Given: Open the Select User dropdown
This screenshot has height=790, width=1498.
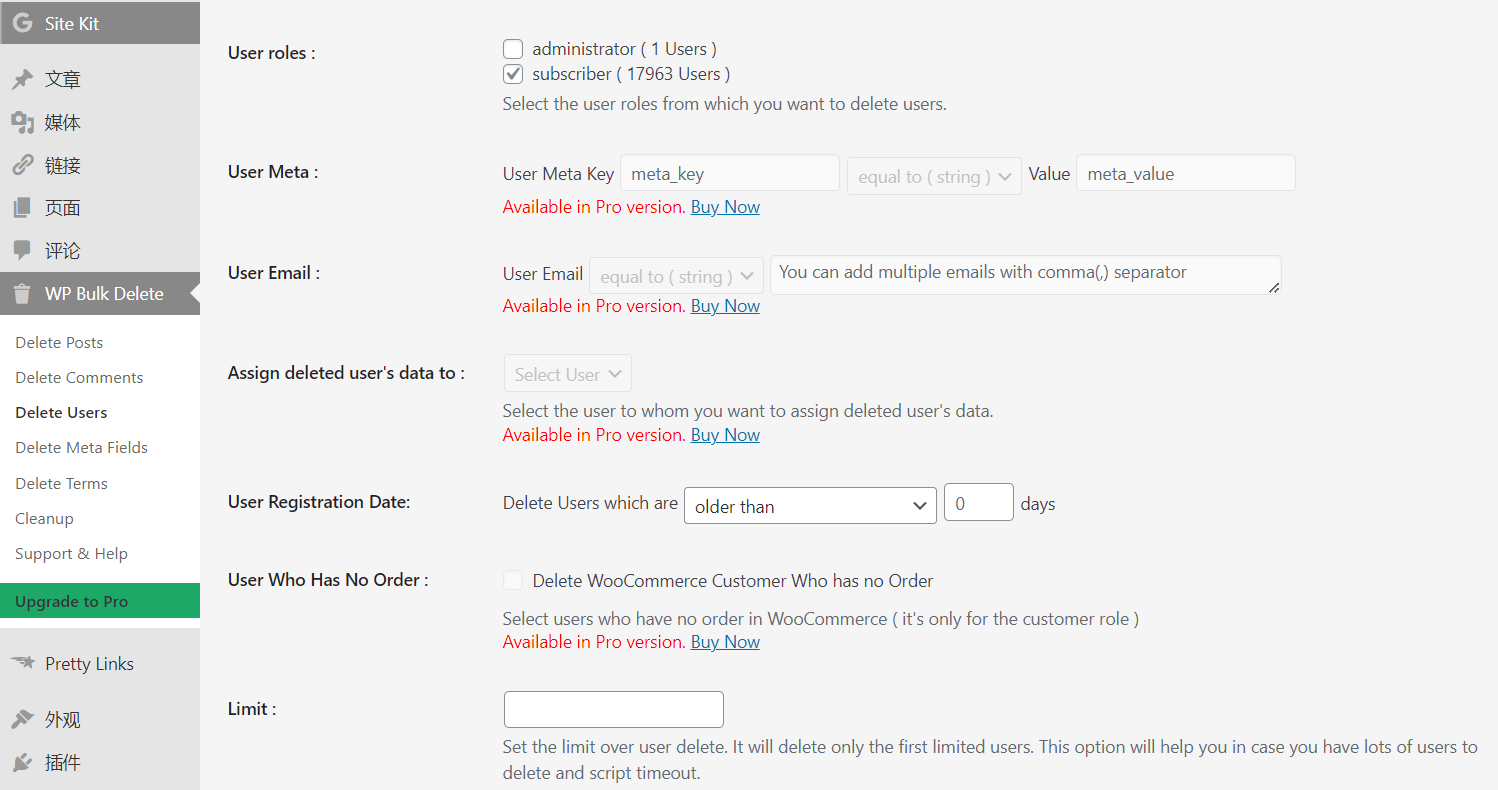Looking at the screenshot, I should 568,374.
